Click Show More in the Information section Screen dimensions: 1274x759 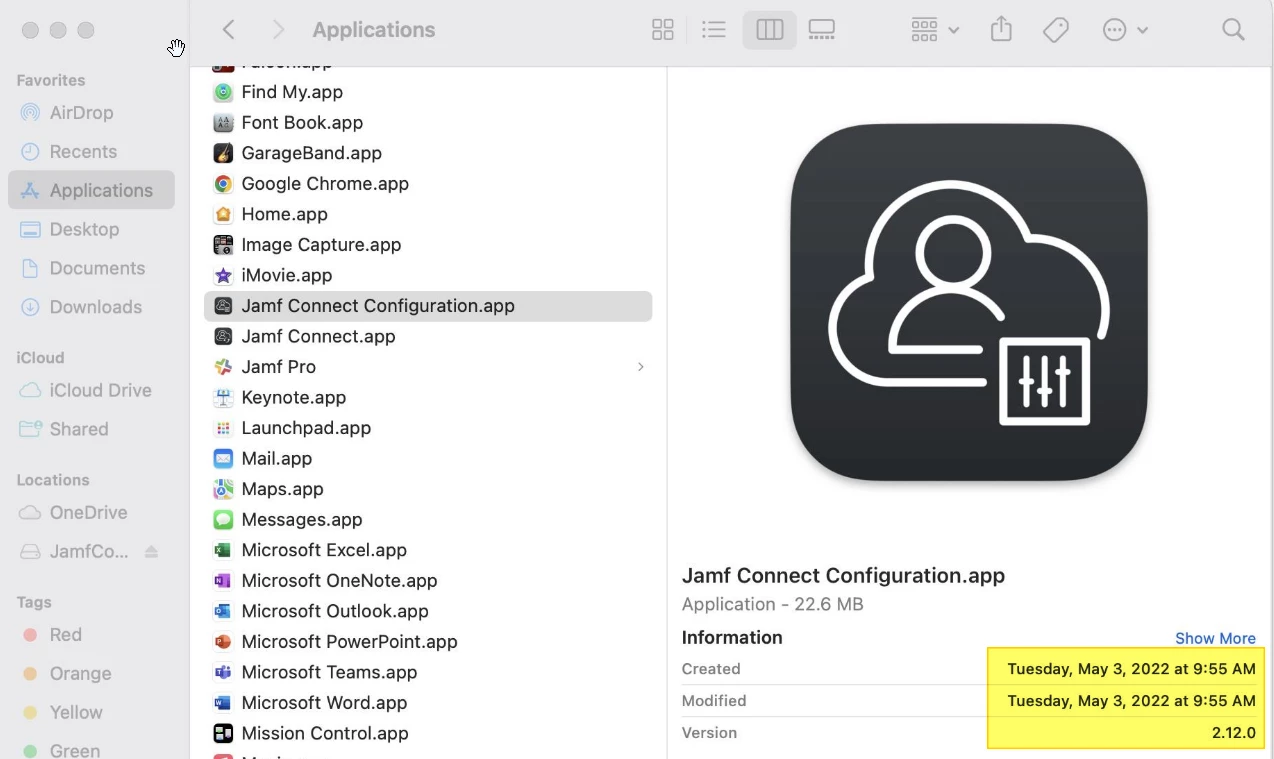(x=1215, y=638)
